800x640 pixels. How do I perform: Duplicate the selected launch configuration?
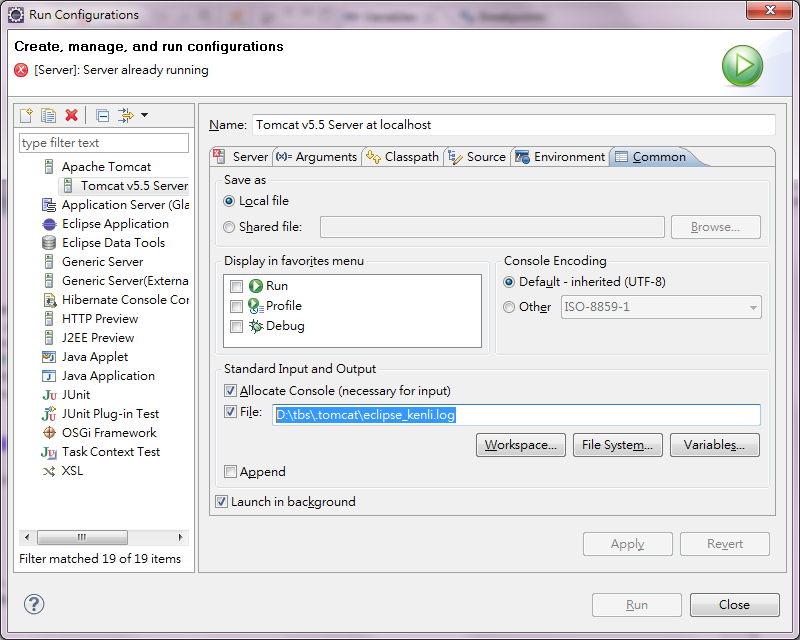tap(48, 115)
